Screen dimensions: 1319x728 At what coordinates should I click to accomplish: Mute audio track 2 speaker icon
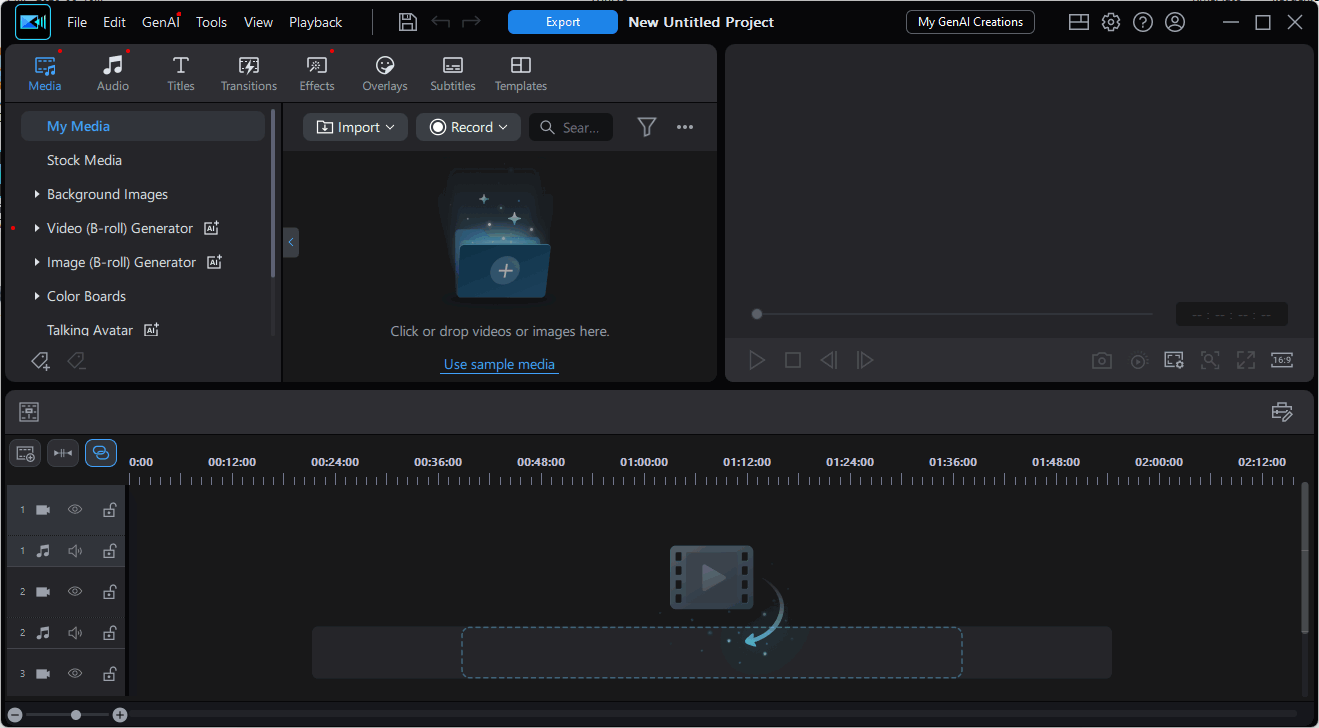[x=75, y=633]
